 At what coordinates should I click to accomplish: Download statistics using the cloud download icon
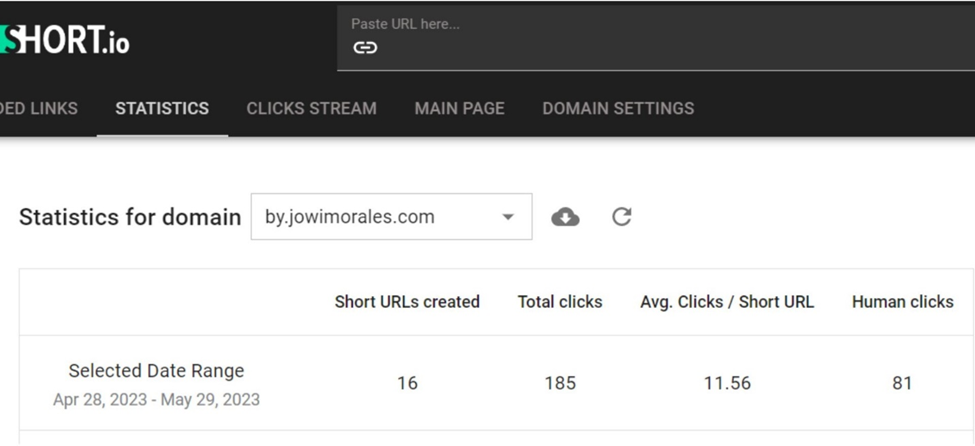pos(565,217)
